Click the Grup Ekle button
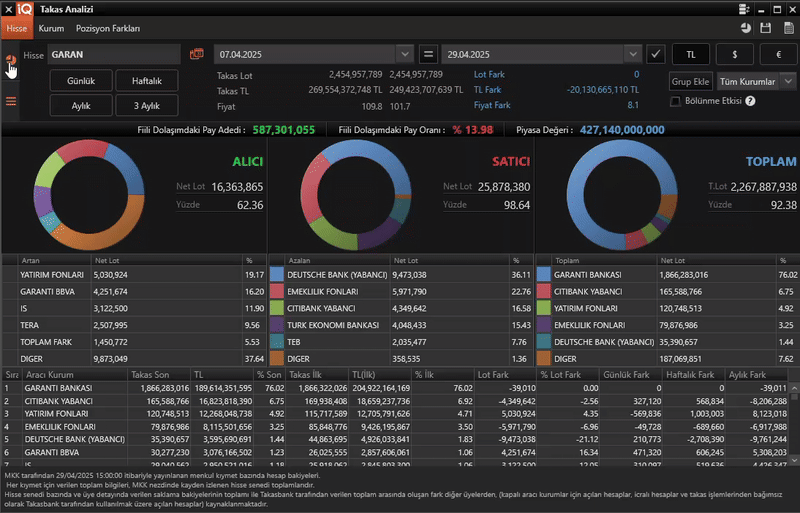Screen dimensions: 800x513 click(690, 82)
